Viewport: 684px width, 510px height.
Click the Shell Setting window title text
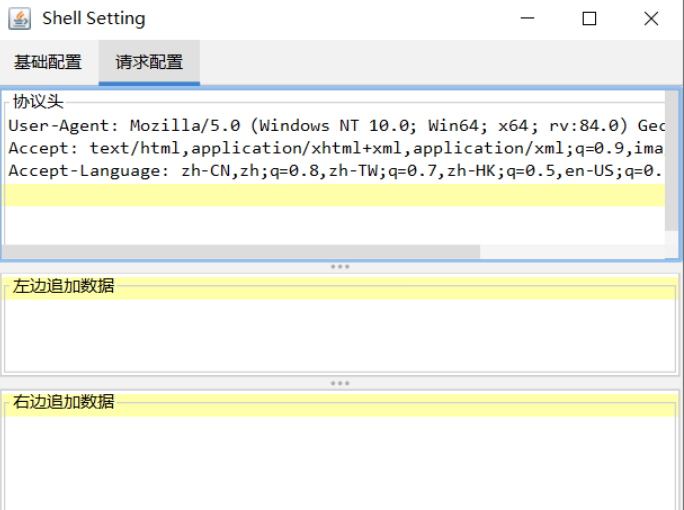pyautogui.click(x=93, y=18)
